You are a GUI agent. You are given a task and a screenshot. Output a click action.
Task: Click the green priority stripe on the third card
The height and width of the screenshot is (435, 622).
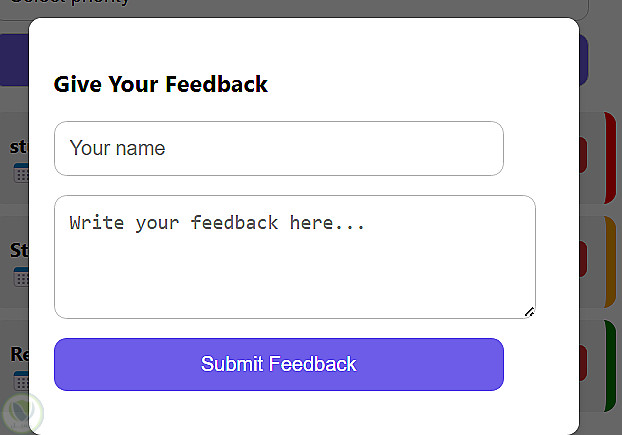point(610,365)
